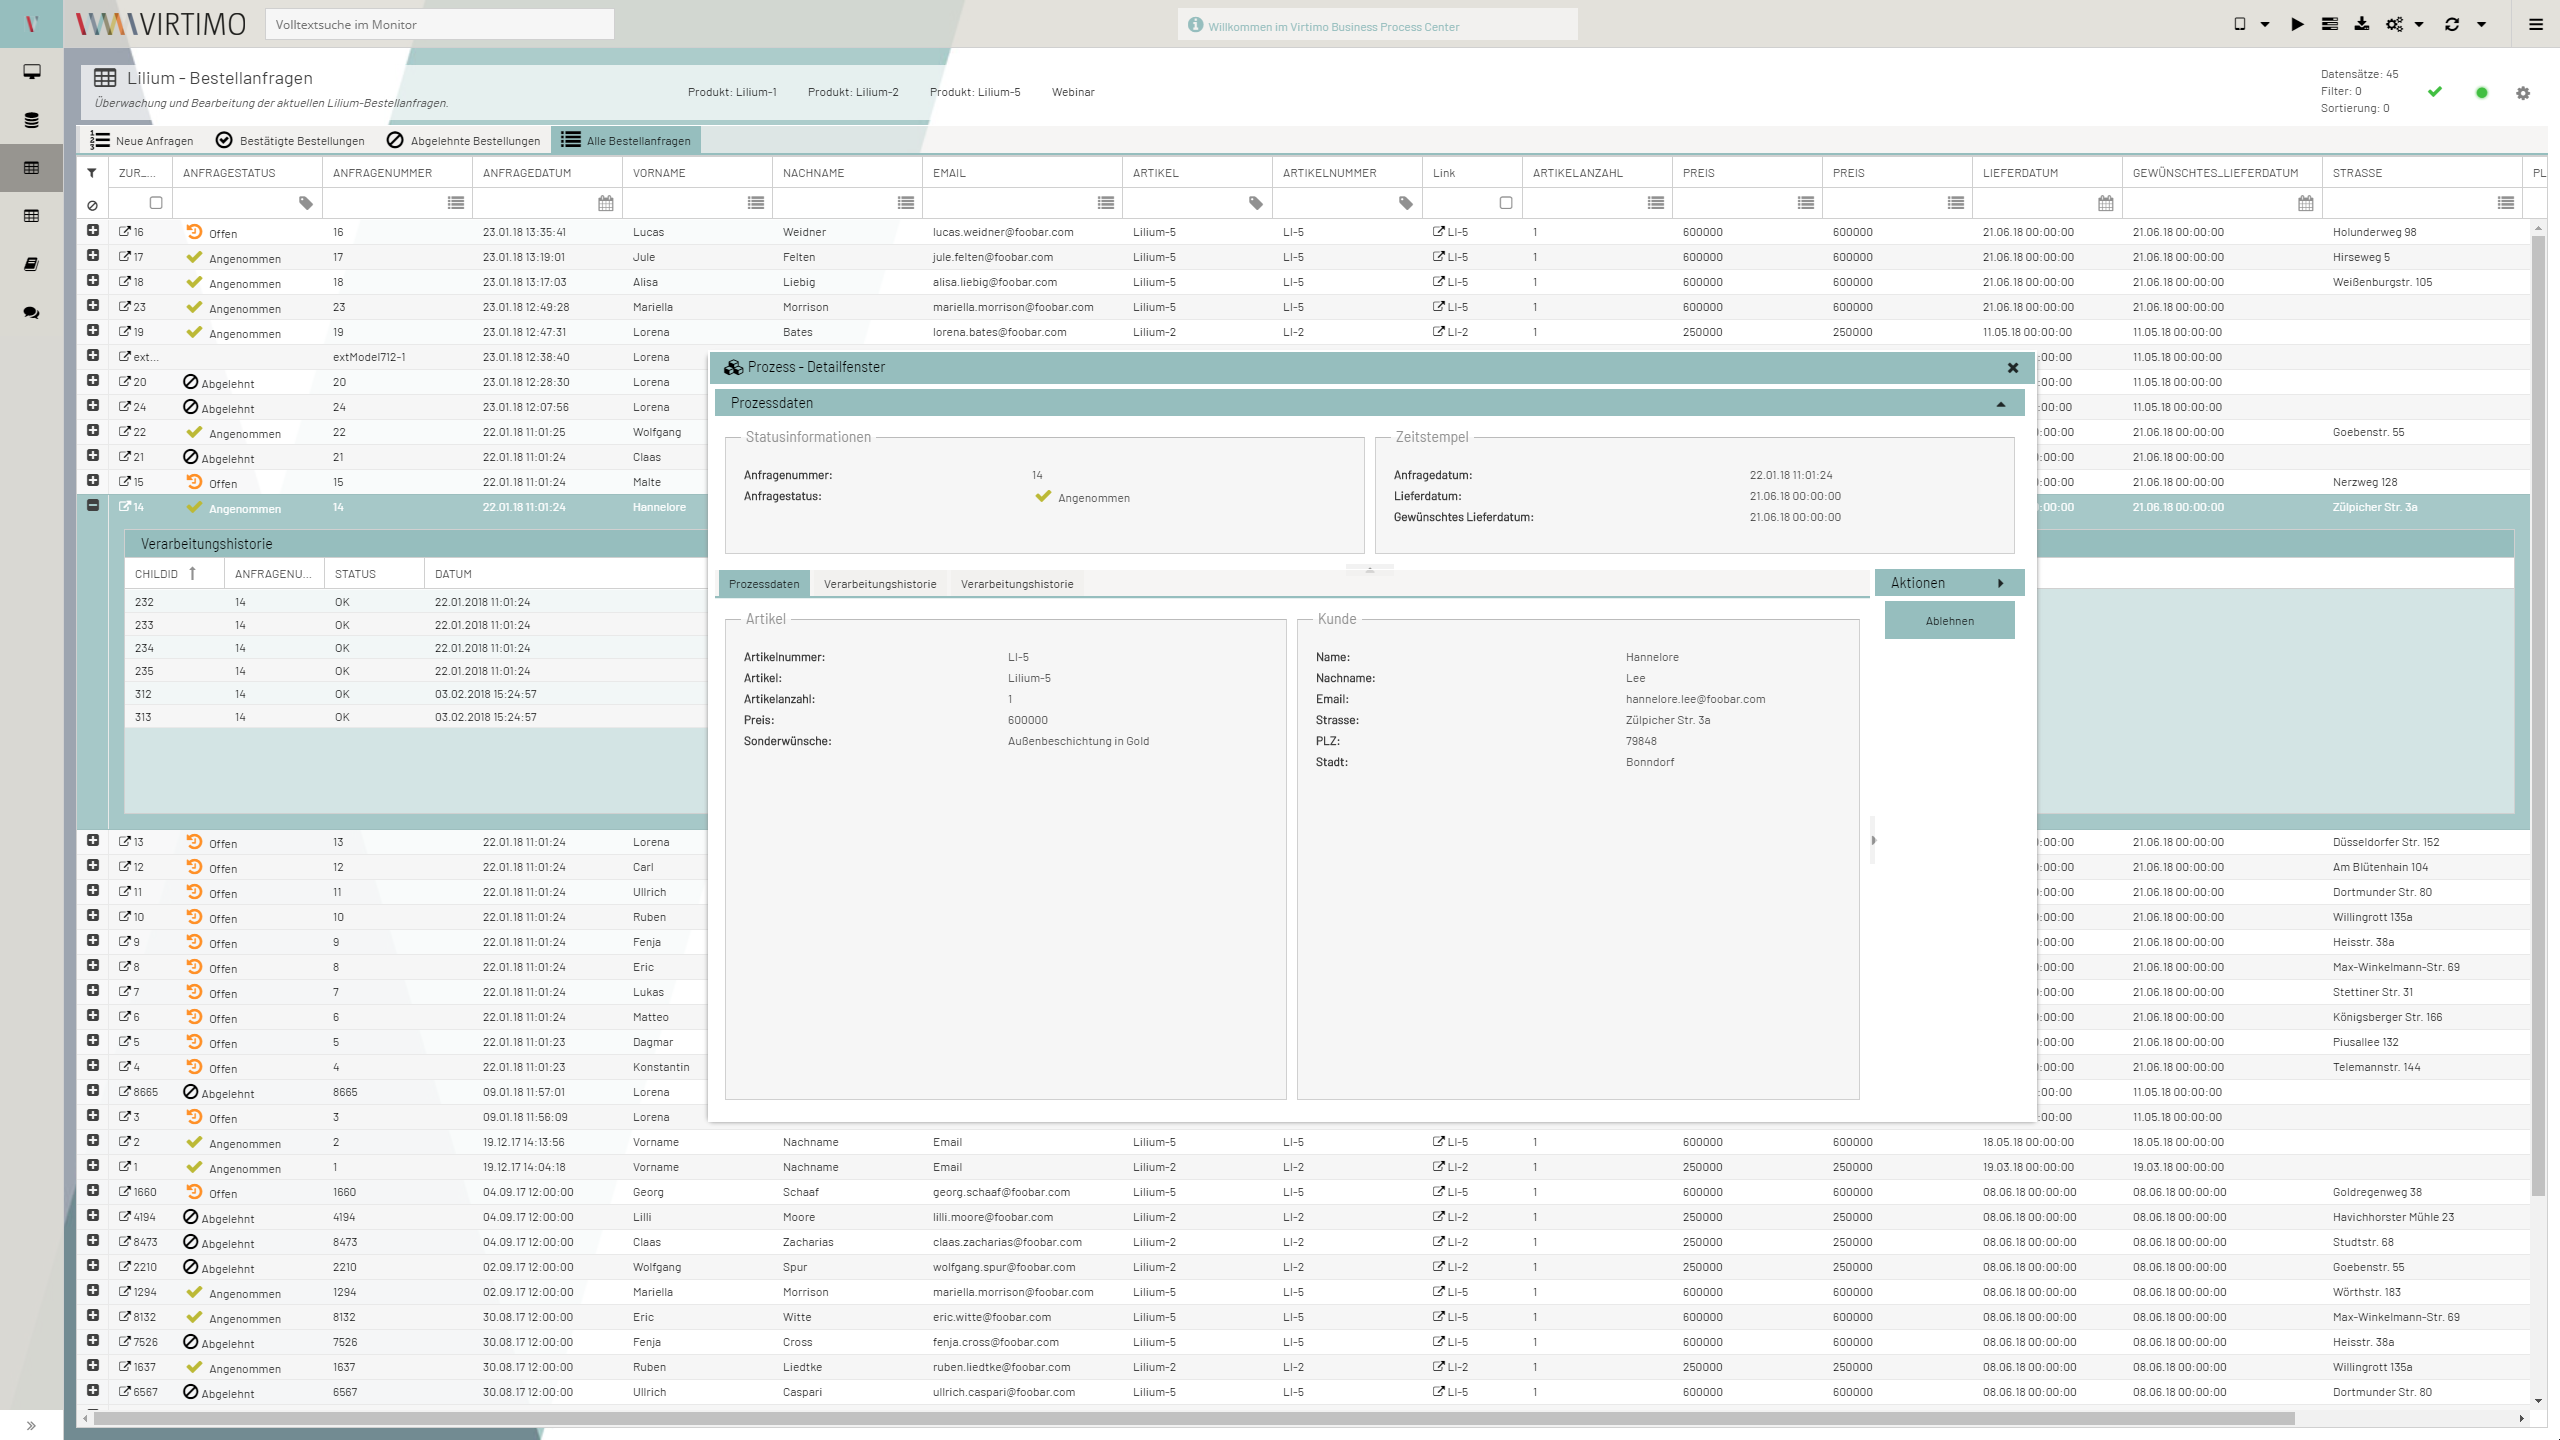Click the refresh icon in top toolbar
2560x1440 pixels.
(x=2452, y=24)
